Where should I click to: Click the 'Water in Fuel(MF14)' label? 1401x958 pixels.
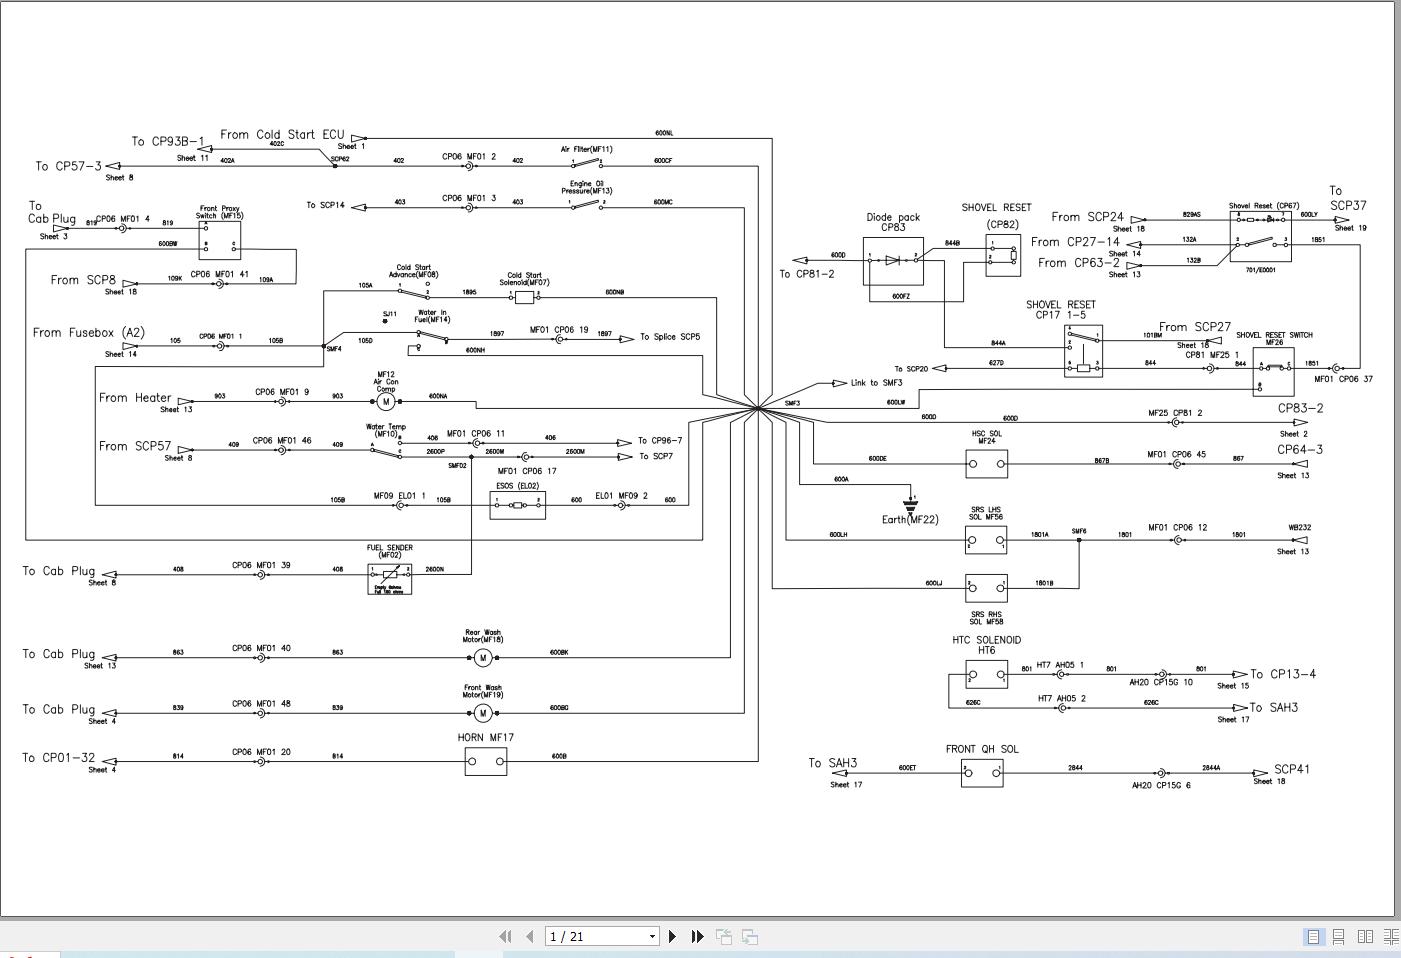[x=433, y=316]
